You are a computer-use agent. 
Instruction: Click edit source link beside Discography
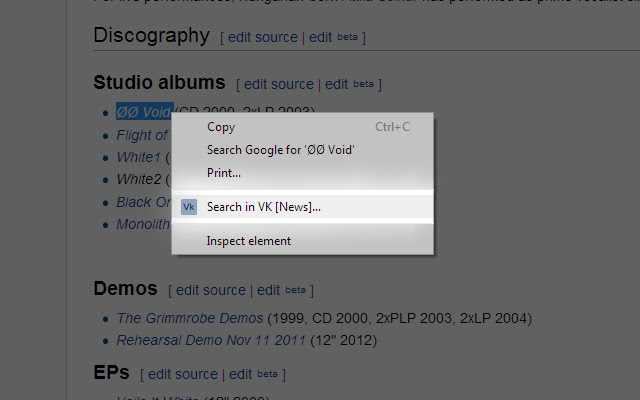(x=263, y=37)
